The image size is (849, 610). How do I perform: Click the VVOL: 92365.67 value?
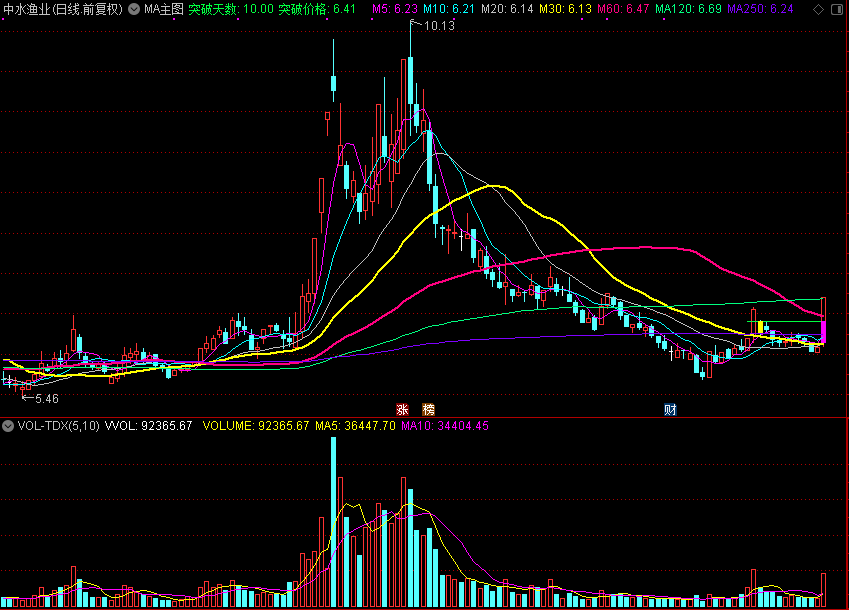[x=148, y=426]
